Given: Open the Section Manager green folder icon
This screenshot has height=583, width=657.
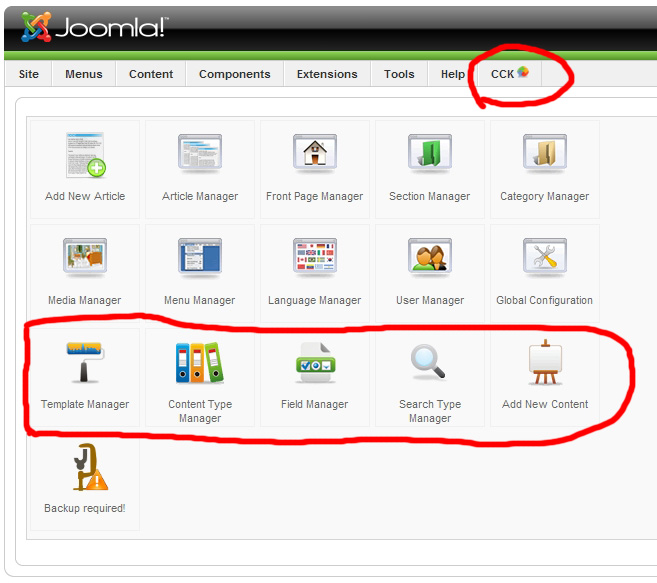Looking at the screenshot, I should (430, 152).
